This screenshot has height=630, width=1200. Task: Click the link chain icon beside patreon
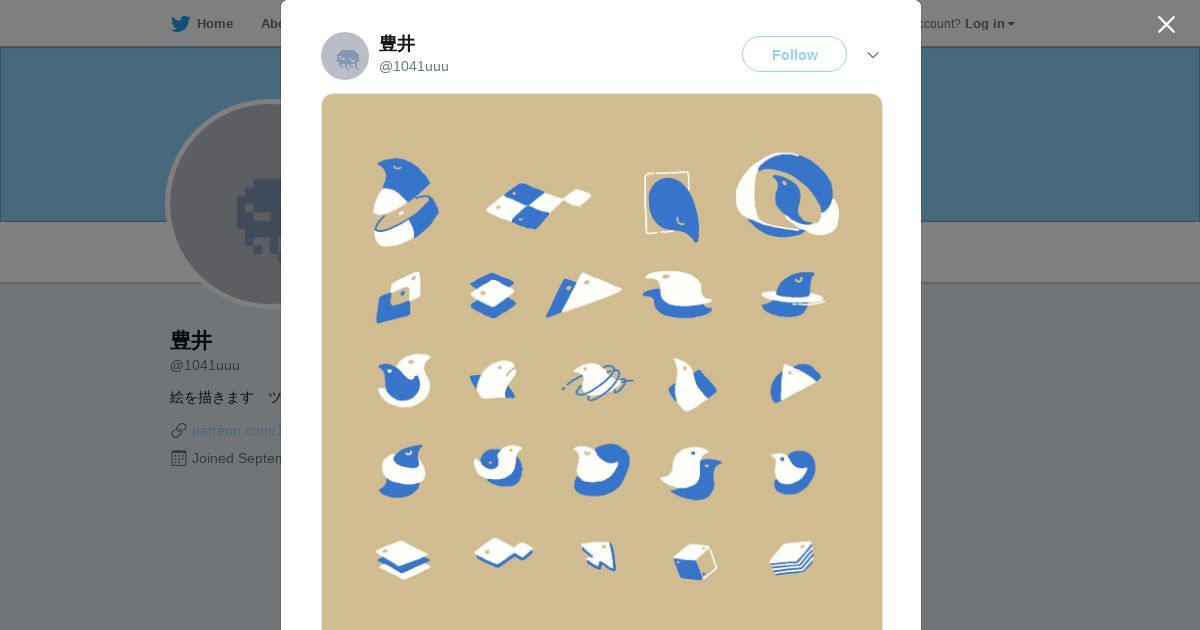179,430
